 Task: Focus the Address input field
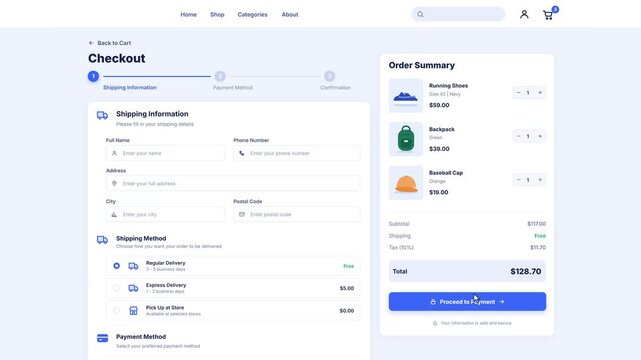click(x=233, y=183)
